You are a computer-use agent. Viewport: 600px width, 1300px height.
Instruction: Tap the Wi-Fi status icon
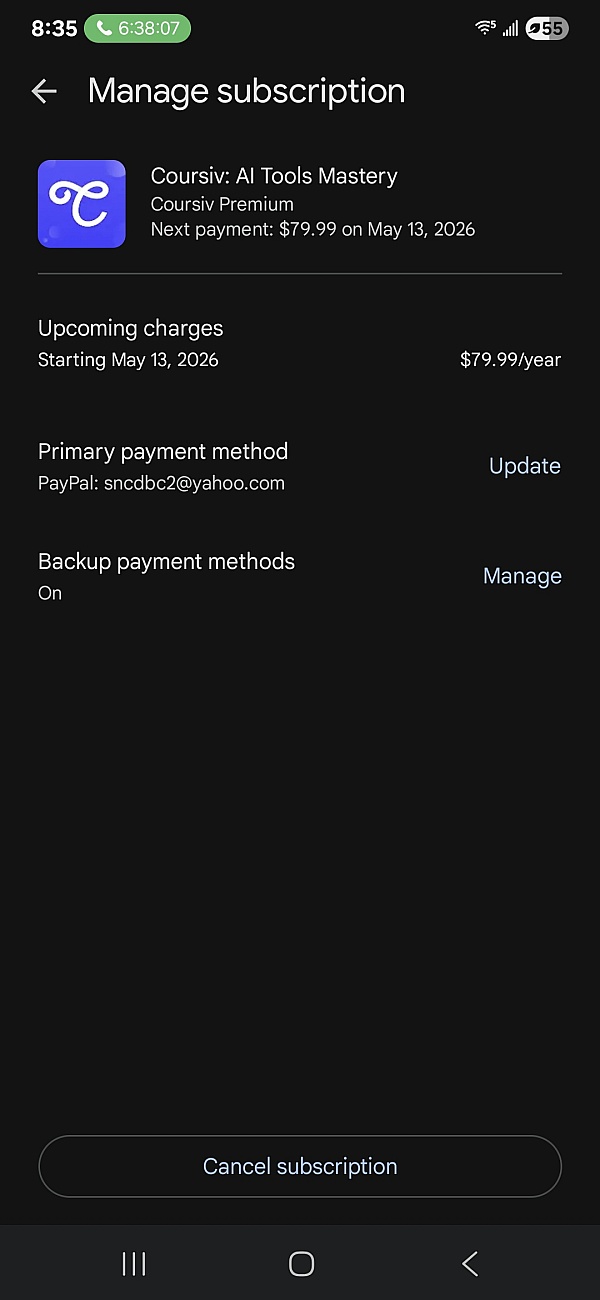(x=485, y=29)
